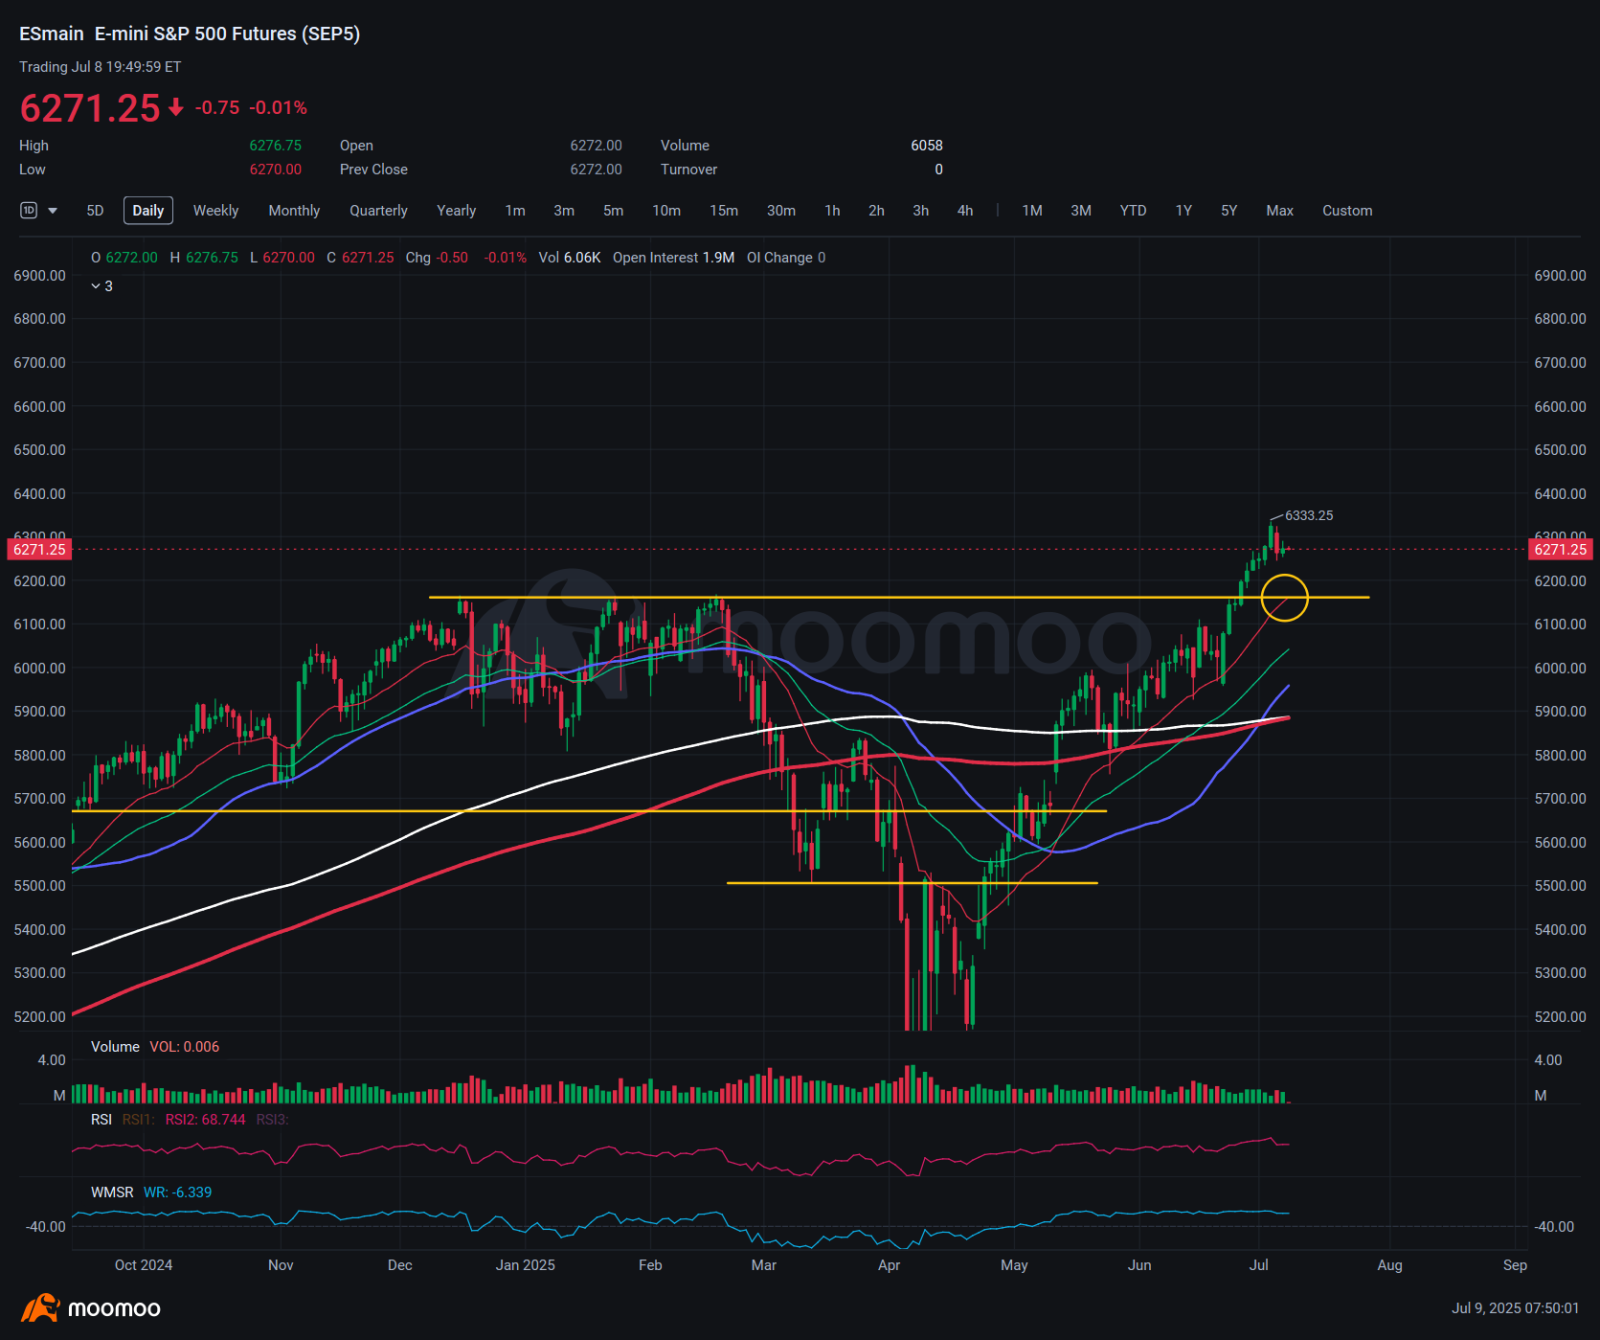Select the Daily timeframe tab
This screenshot has height=1340, width=1600.
(148, 211)
